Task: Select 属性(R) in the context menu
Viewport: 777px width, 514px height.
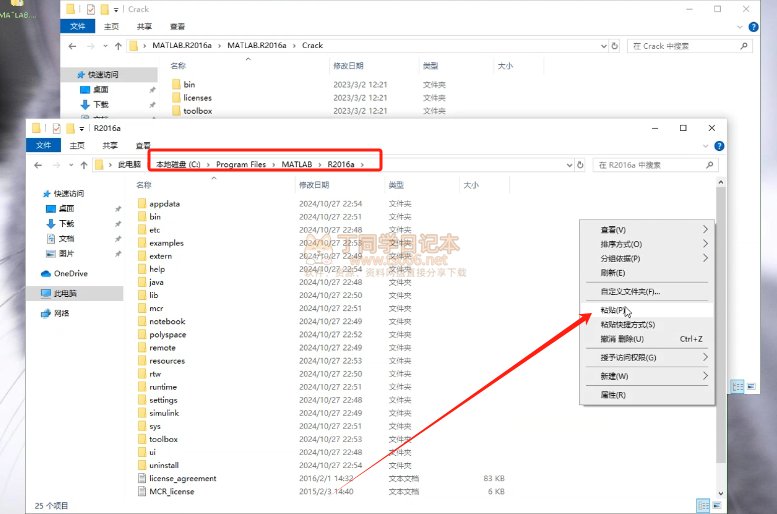Action: [613, 395]
